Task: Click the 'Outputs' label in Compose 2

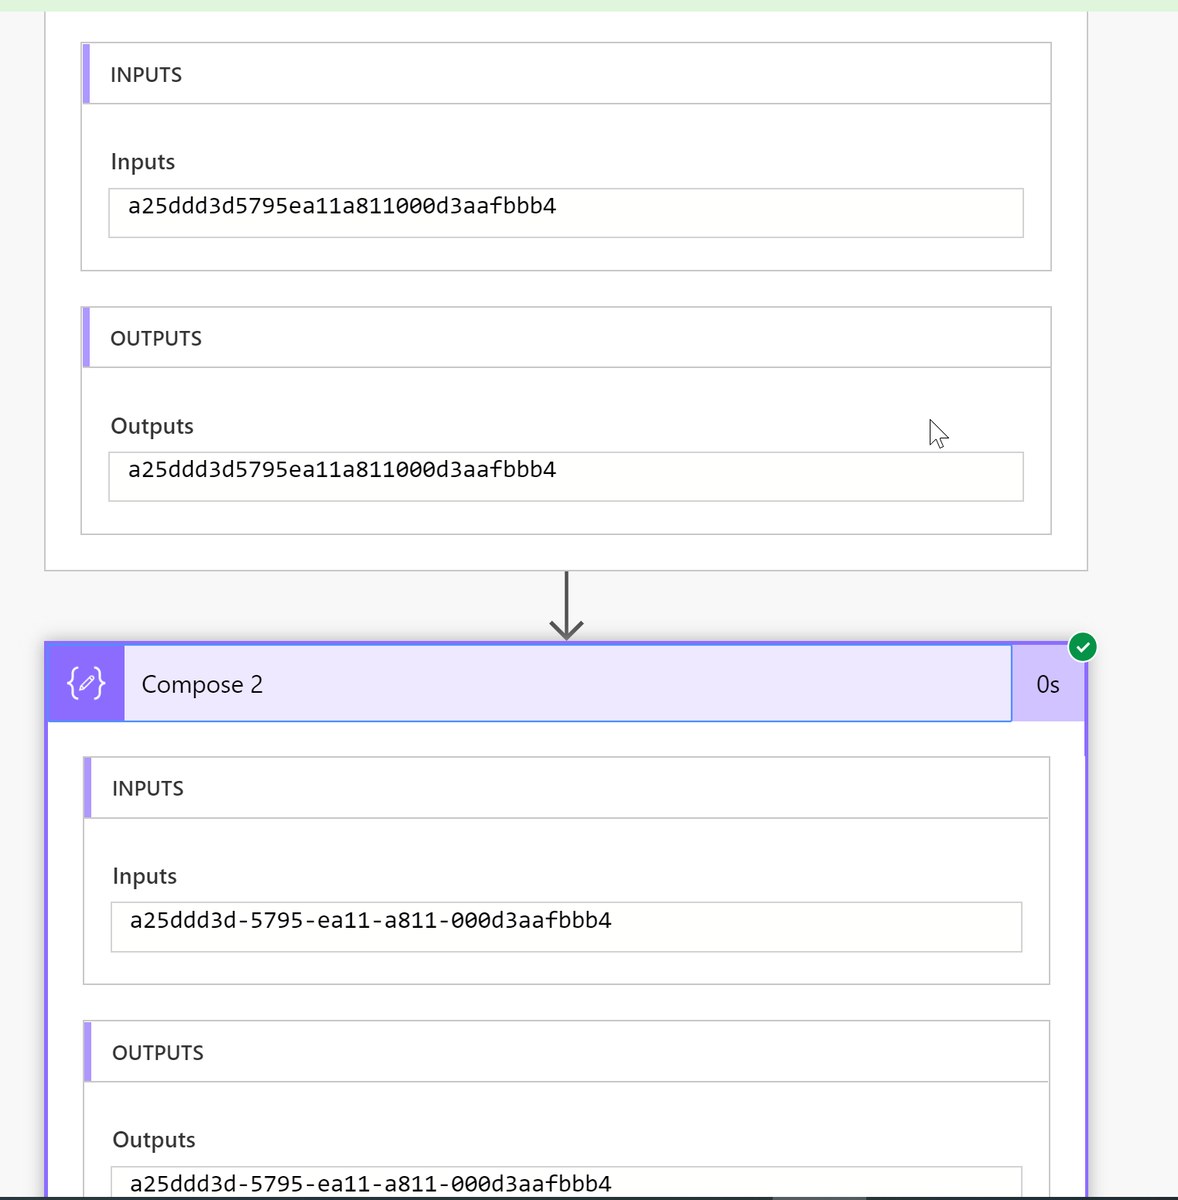Action: [x=154, y=1140]
